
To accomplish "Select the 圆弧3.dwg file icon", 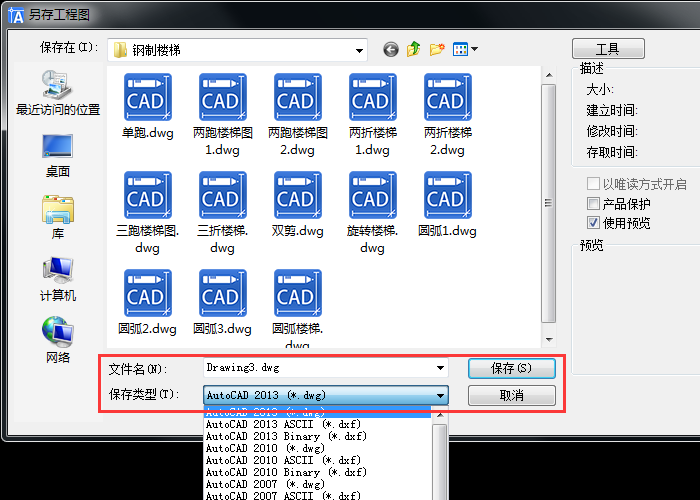I will click(223, 293).
